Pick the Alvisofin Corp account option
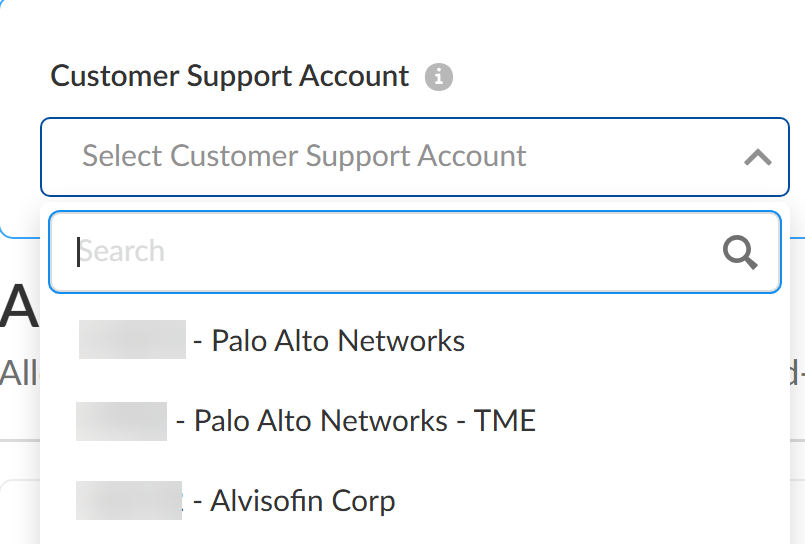Screen dimensions: 805x544 tap(302, 500)
